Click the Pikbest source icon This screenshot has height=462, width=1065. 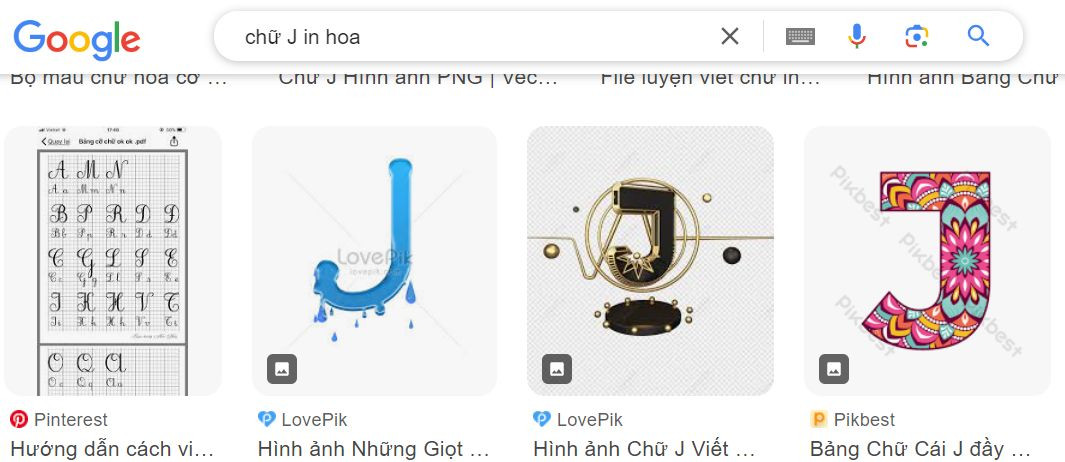coord(819,419)
